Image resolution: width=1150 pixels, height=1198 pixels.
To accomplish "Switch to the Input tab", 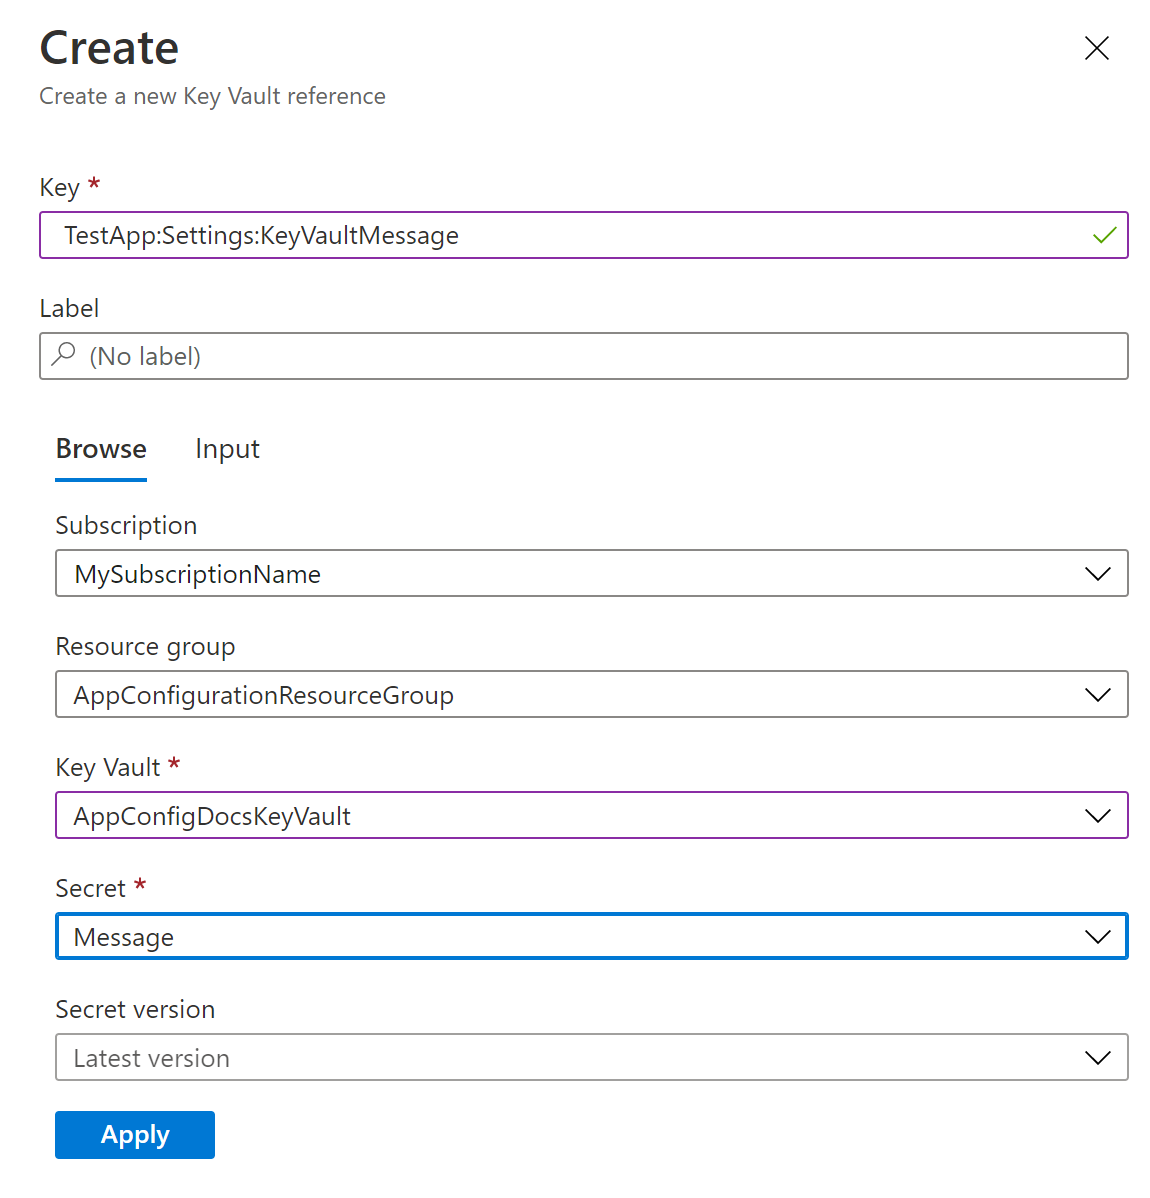I will [227, 449].
